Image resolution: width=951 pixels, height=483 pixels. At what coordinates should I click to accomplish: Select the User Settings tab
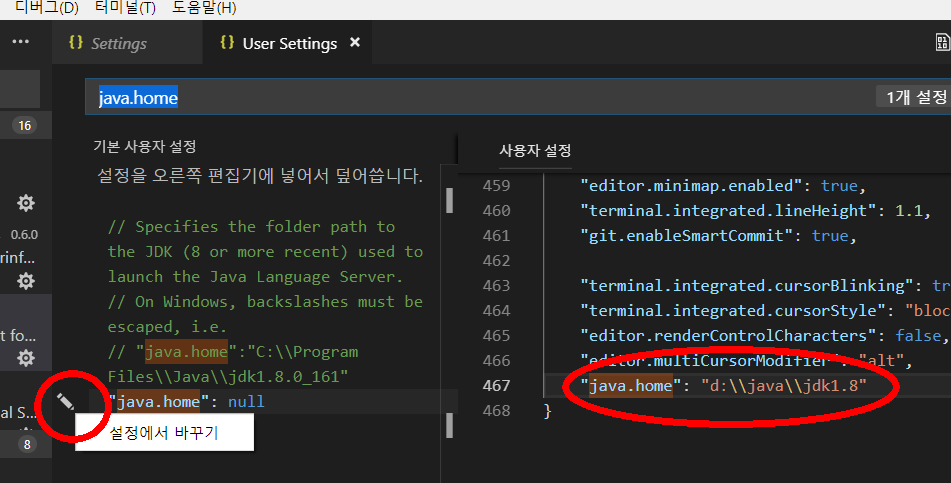coord(289,44)
